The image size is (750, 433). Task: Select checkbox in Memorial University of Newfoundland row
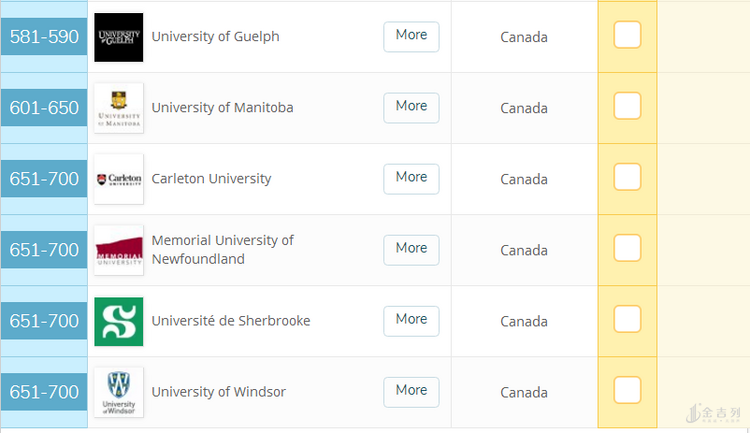tap(627, 248)
